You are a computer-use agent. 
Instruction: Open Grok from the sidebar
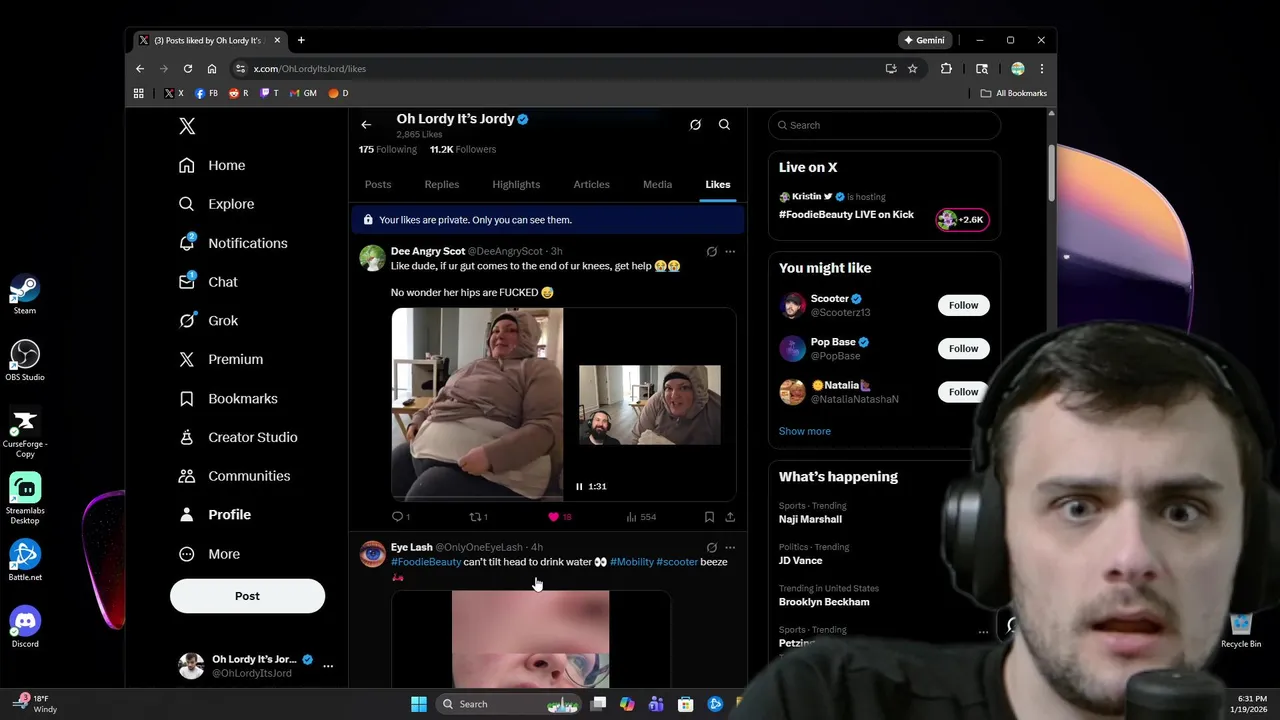click(208, 321)
